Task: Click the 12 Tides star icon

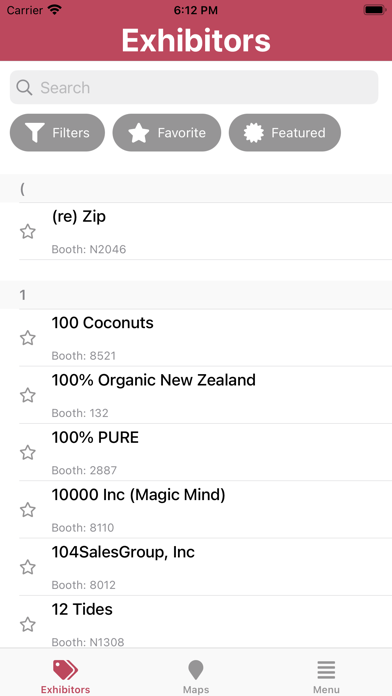Action: click(x=28, y=625)
